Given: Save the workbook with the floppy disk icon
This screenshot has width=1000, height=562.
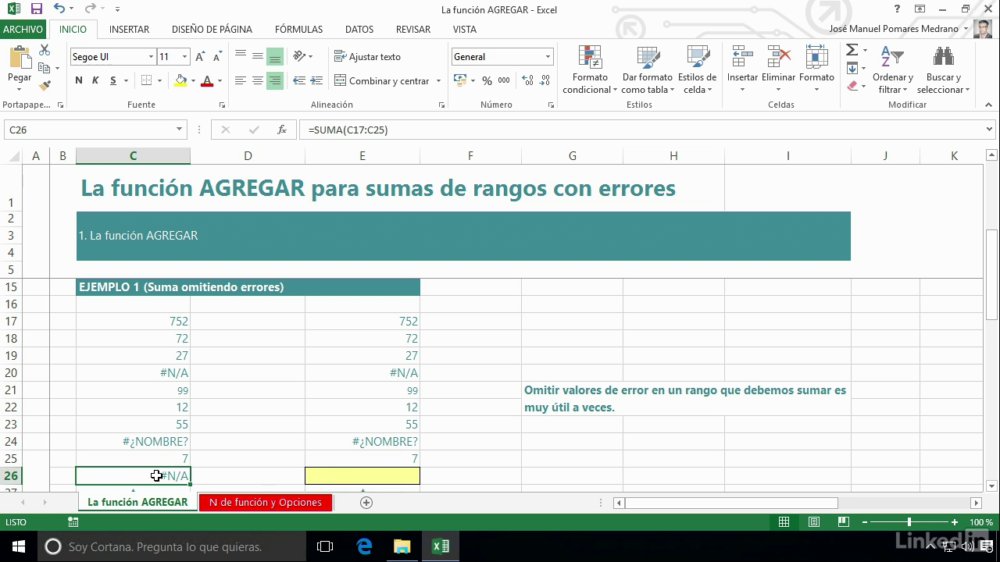Looking at the screenshot, I should (x=36, y=9).
